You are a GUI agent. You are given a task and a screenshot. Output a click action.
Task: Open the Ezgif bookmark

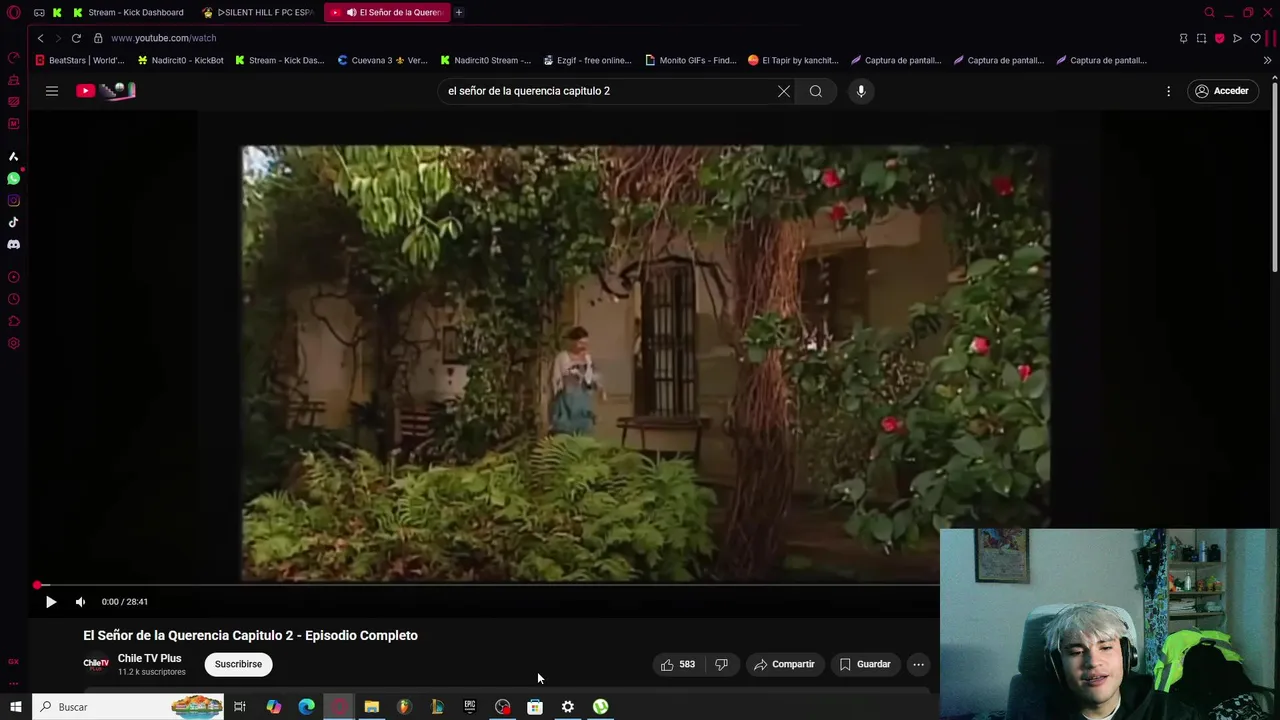point(588,60)
